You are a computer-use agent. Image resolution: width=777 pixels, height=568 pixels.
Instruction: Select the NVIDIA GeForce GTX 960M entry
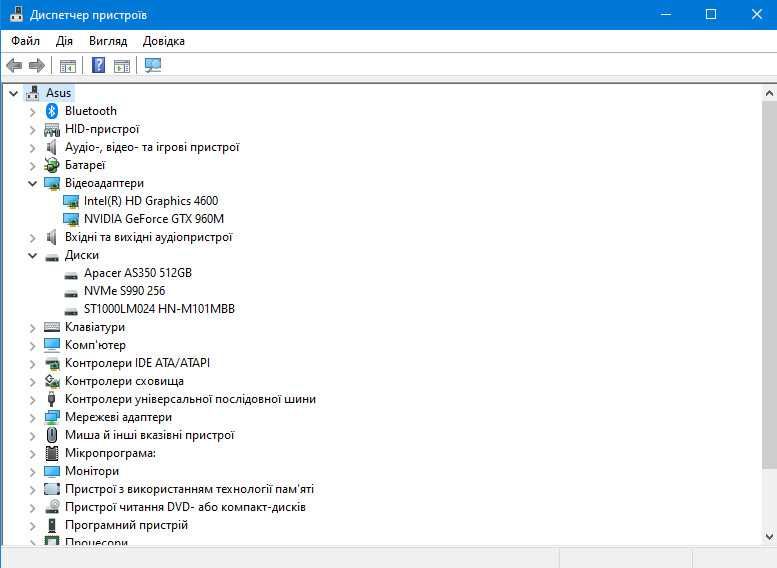coord(154,219)
